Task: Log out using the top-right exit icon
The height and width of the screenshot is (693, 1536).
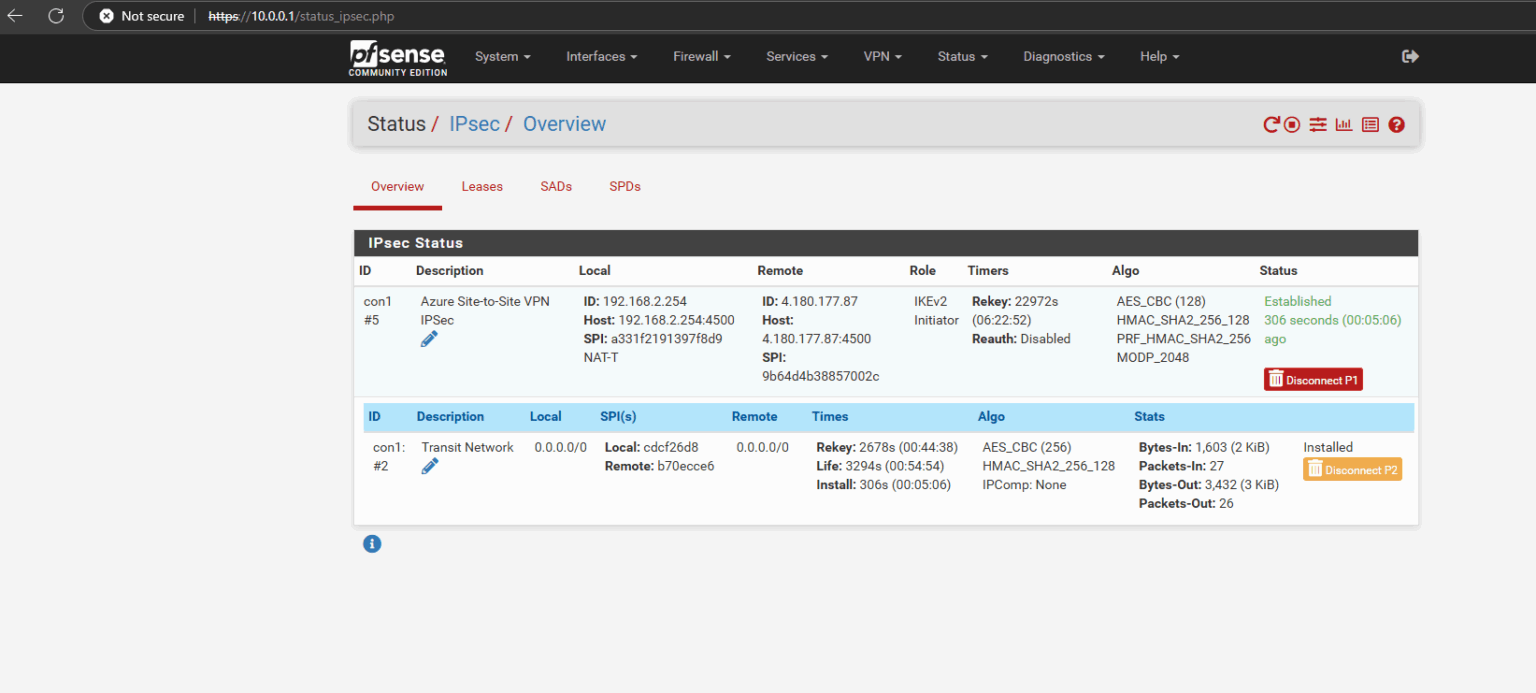Action: (x=1410, y=57)
